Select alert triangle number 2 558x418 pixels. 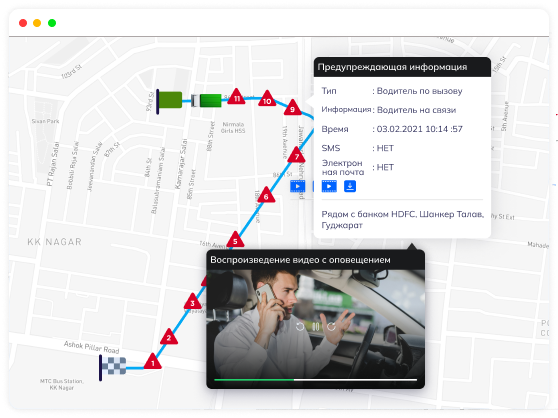[x=169, y=337]
